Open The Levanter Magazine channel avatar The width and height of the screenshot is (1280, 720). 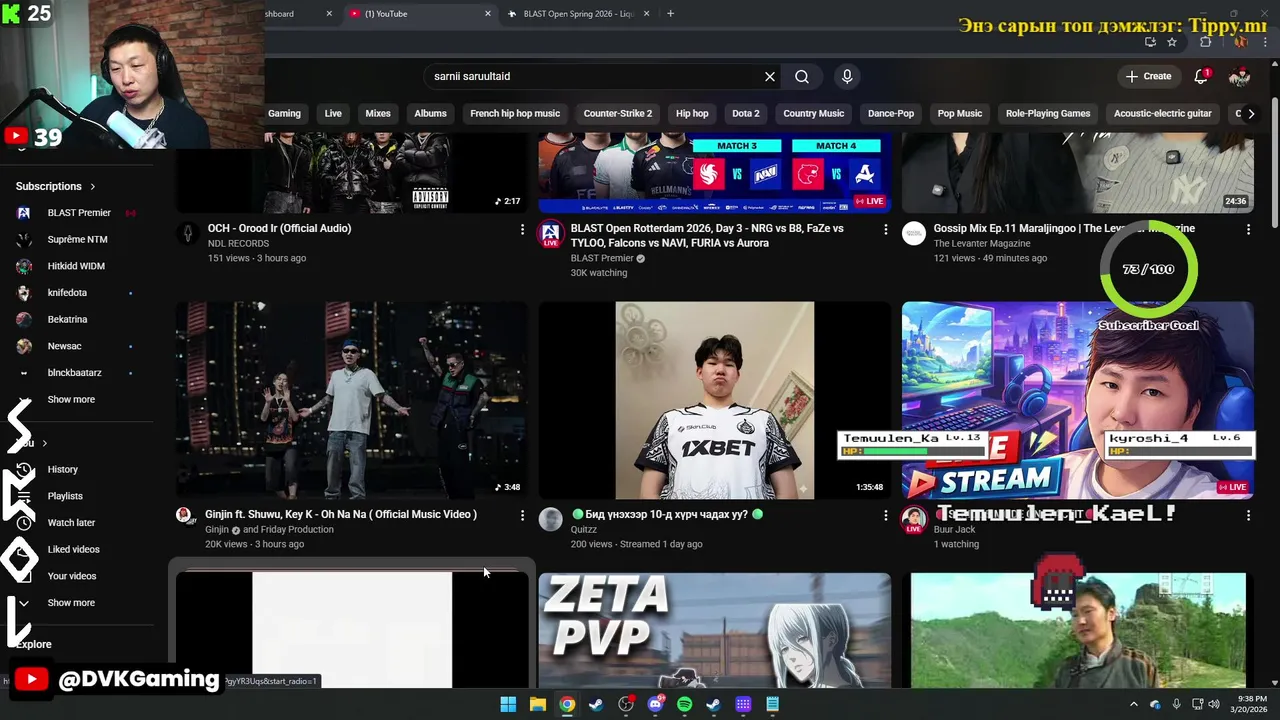913,234
